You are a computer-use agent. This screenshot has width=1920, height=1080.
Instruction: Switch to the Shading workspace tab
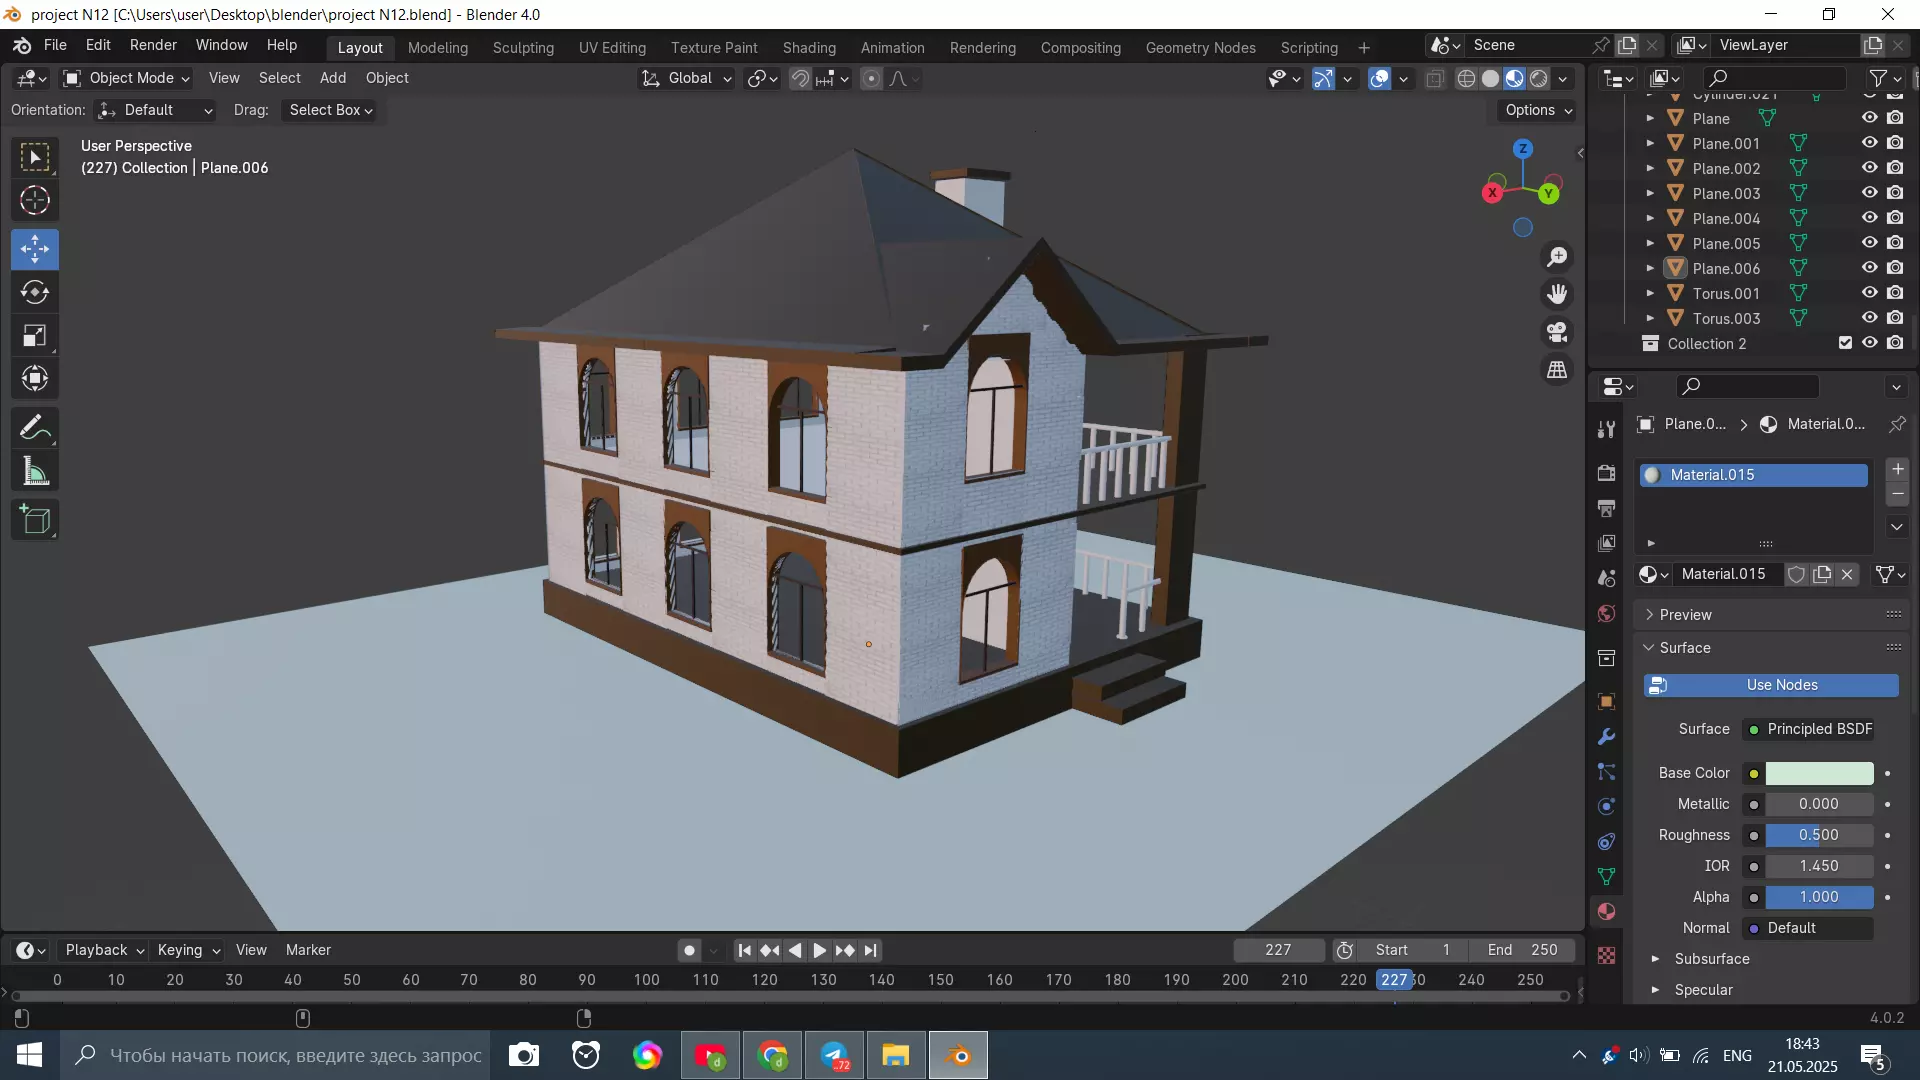[809, 47]
